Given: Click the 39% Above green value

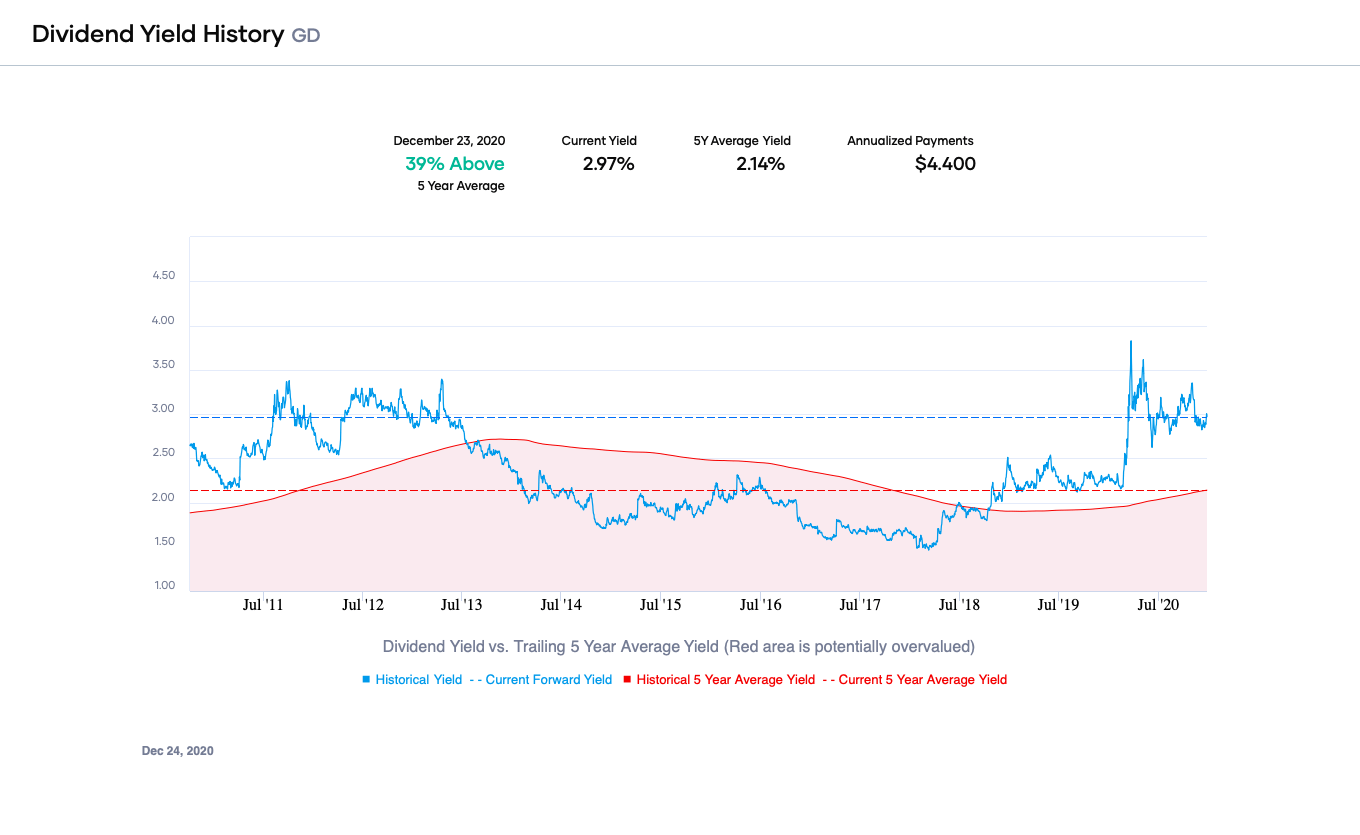Looking at the screenshot, I should tap(455, 164).
